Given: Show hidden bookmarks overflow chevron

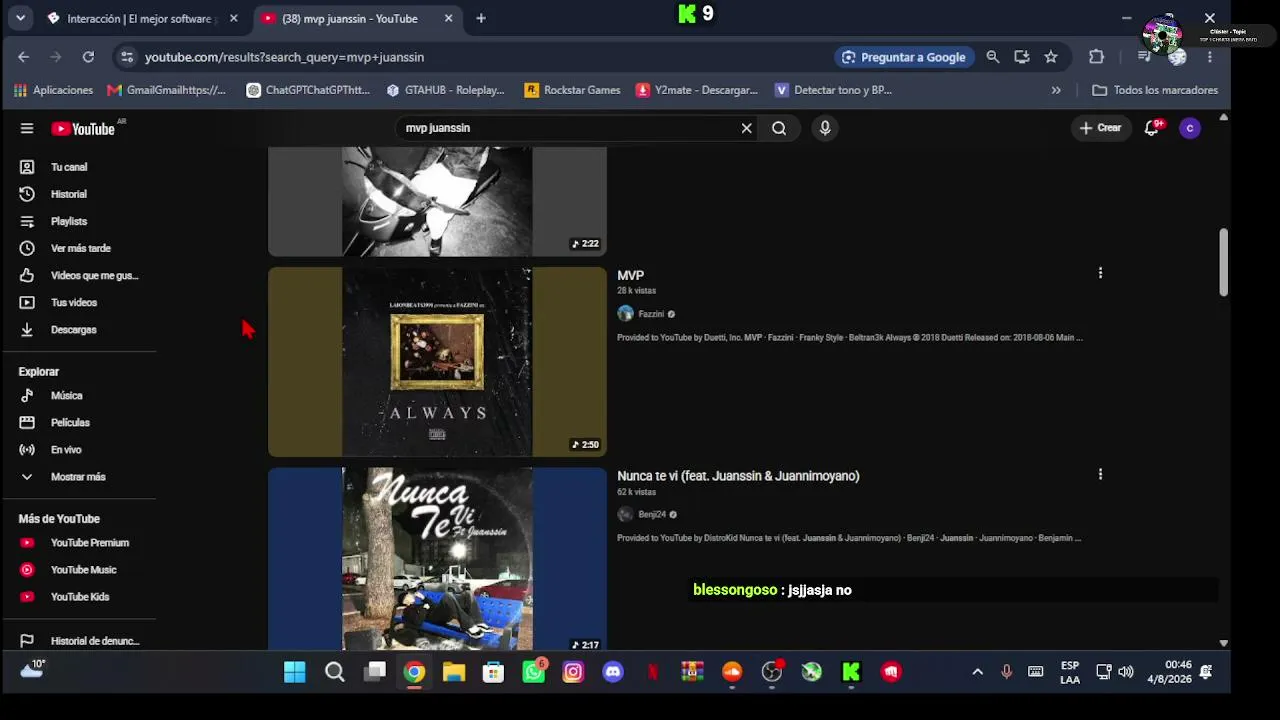Looking at the screenshot, I should pos(1056,90).
